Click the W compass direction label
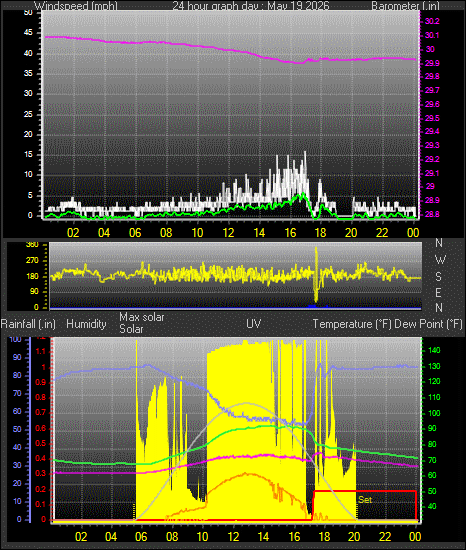Image resolution: width=466 pixels, height=550 pixels. pyautogui.click(x=440, y=260)
